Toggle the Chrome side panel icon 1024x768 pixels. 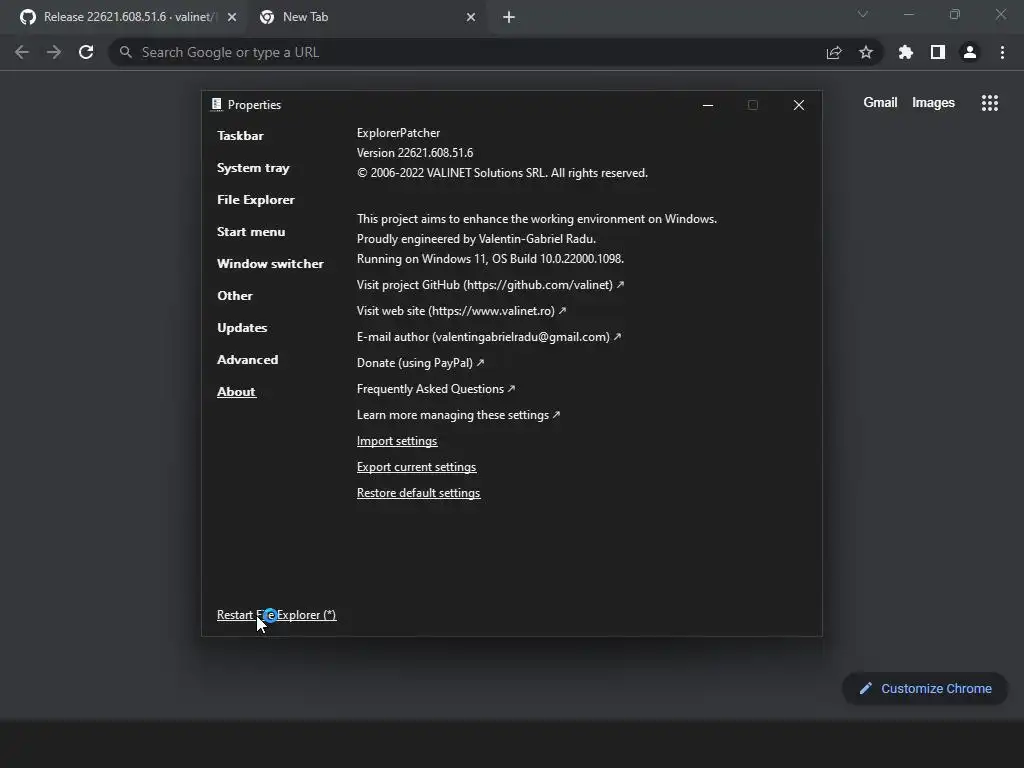938,52
